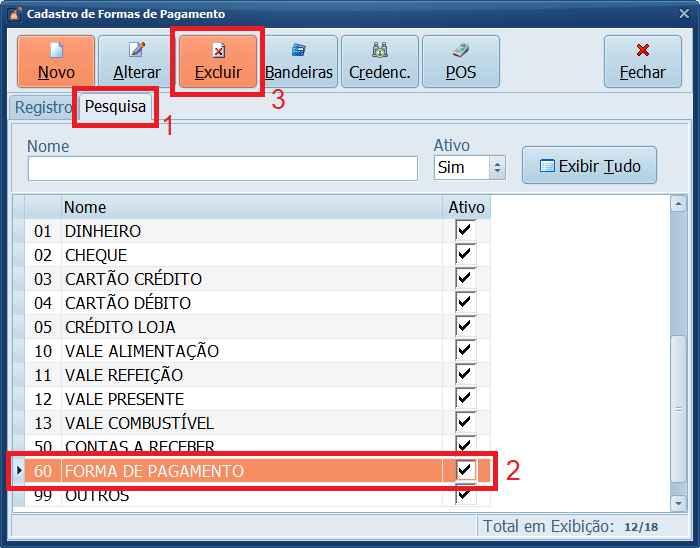Click the scrollbar down arrow
700x548 pixels.
click(x=678, y=503)
